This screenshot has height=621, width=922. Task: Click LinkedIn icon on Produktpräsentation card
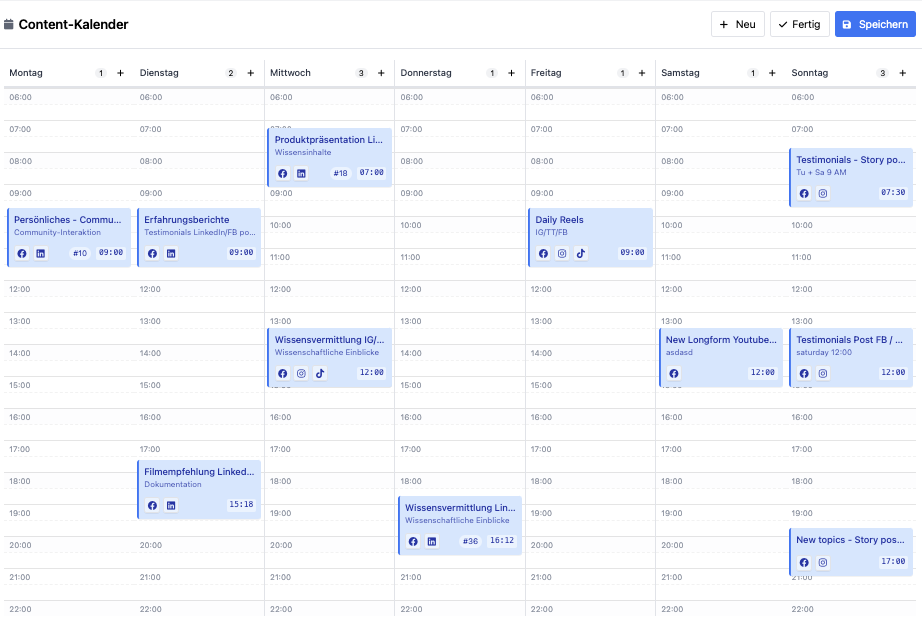coord(301,173)
